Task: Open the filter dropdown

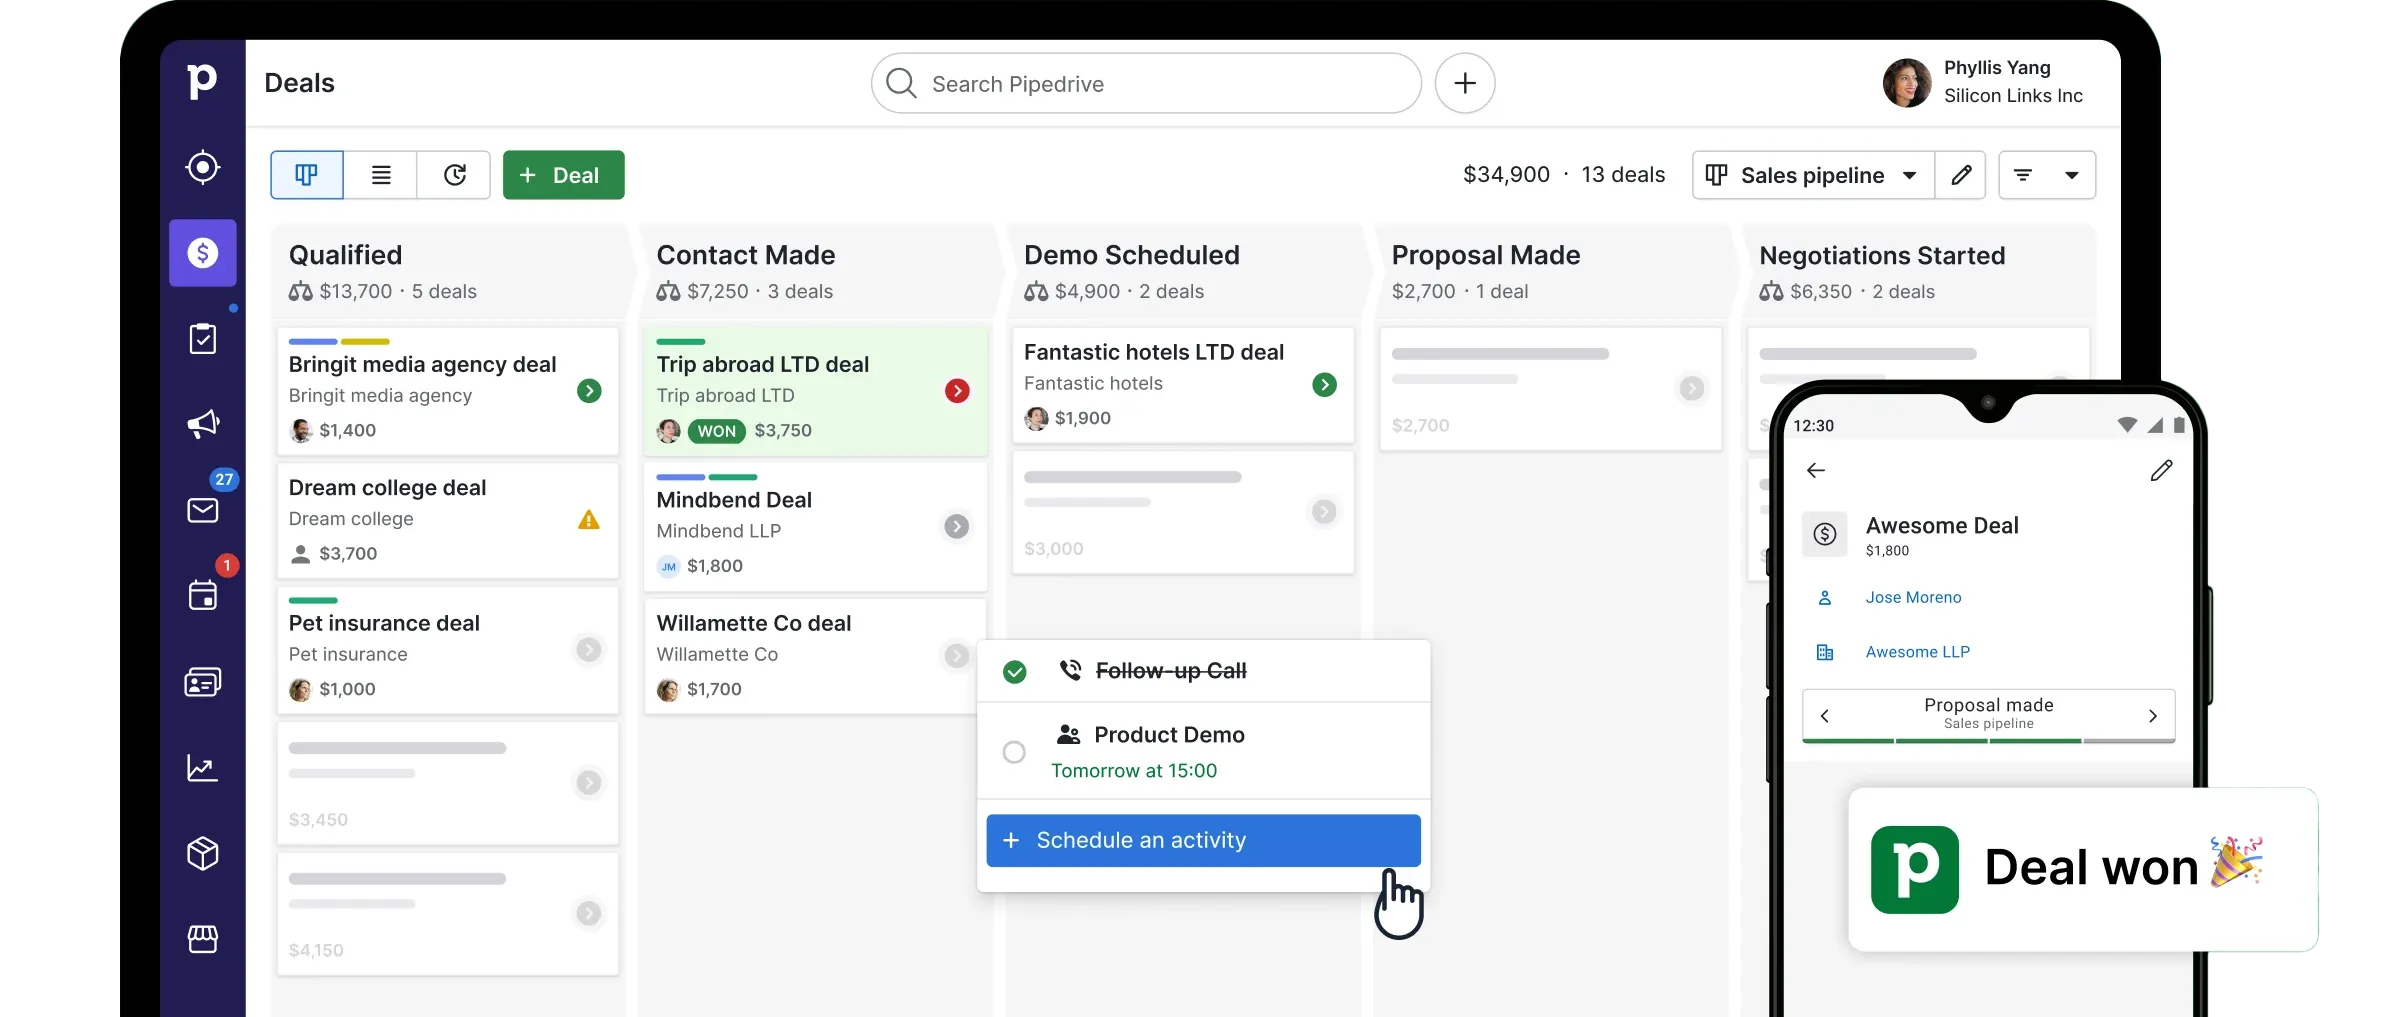Action: pos(2047,175)
